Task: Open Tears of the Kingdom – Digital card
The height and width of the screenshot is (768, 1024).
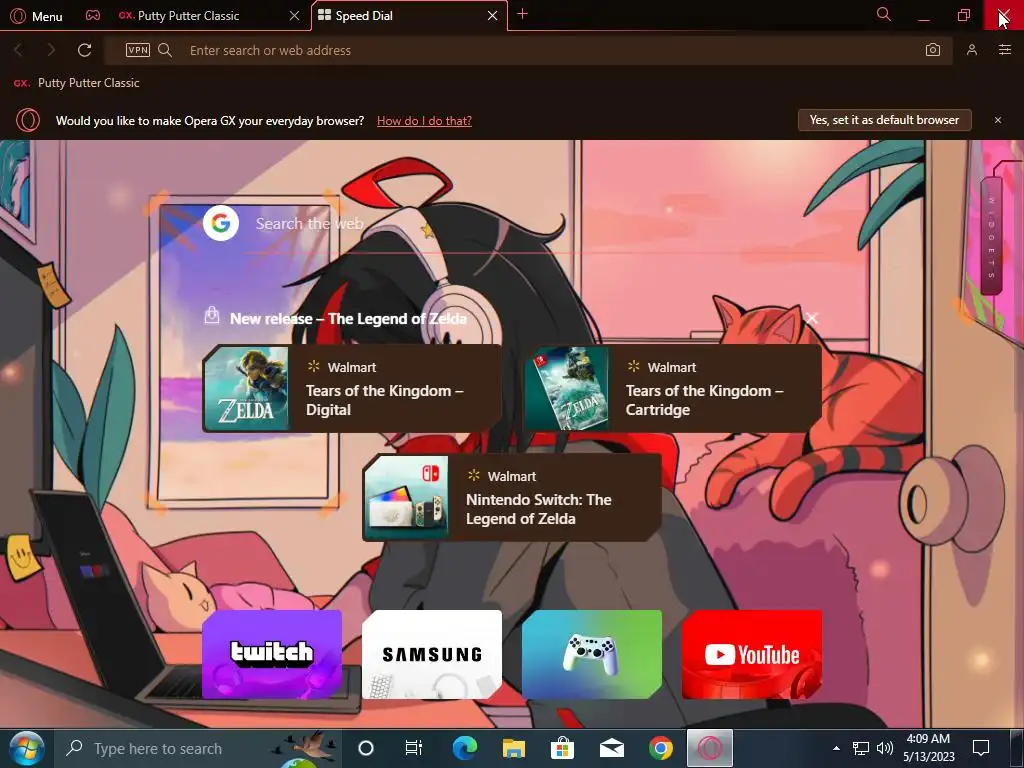Action: click(x=352, y=389)
